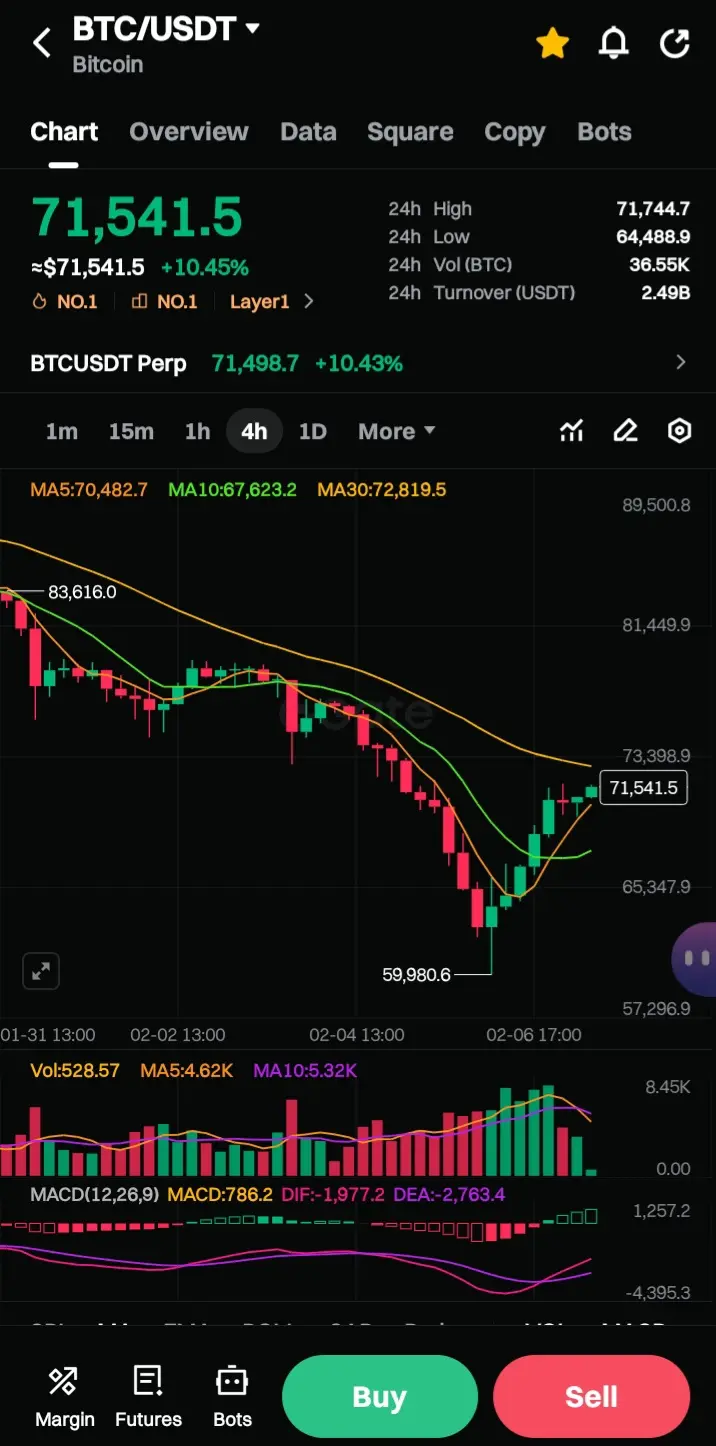Tap the share/refresh arrow icon
Viewport: 716px width, 1446px height.
(676, 43)
